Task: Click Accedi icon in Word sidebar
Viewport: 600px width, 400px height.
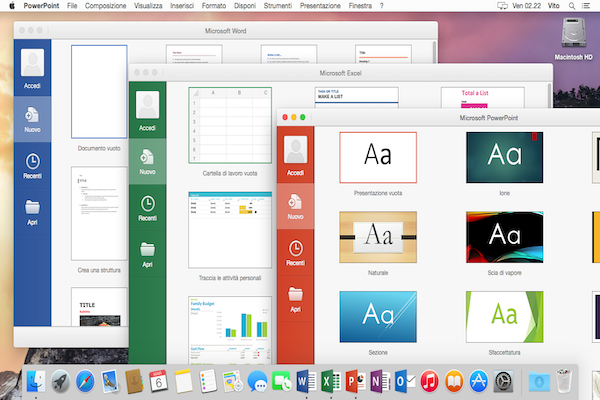Action: 33,63
